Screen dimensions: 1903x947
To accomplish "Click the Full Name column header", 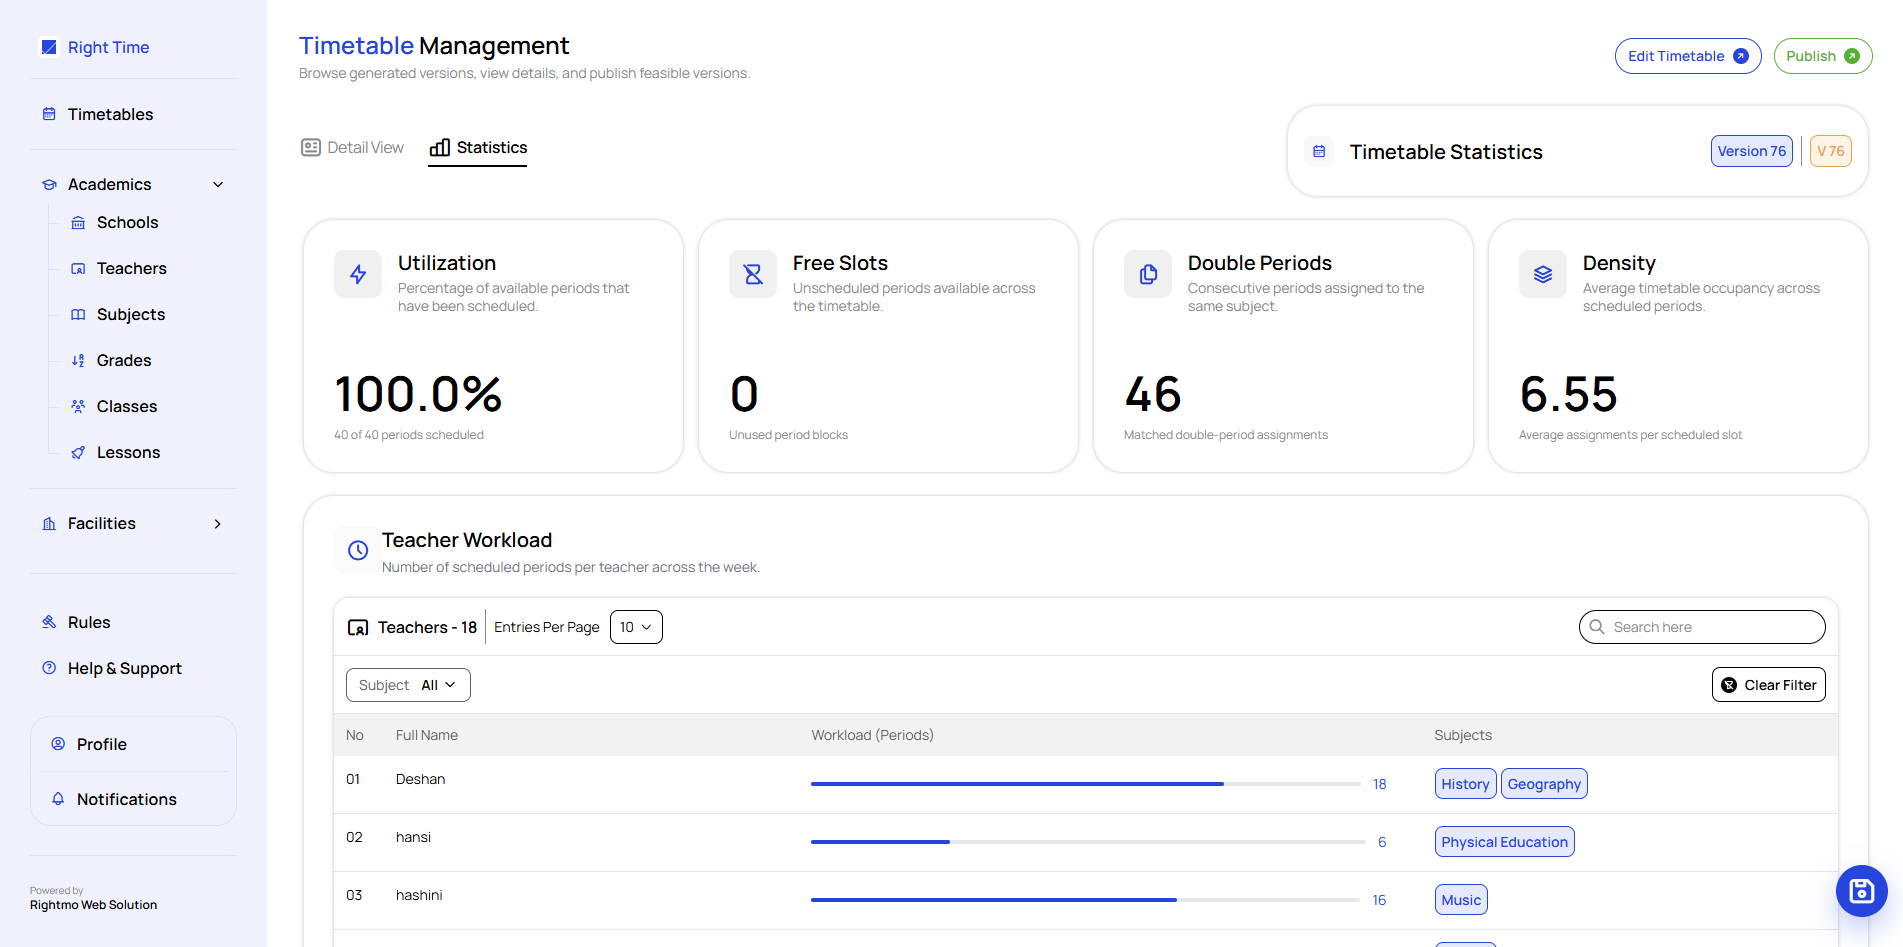I will 427,735.
